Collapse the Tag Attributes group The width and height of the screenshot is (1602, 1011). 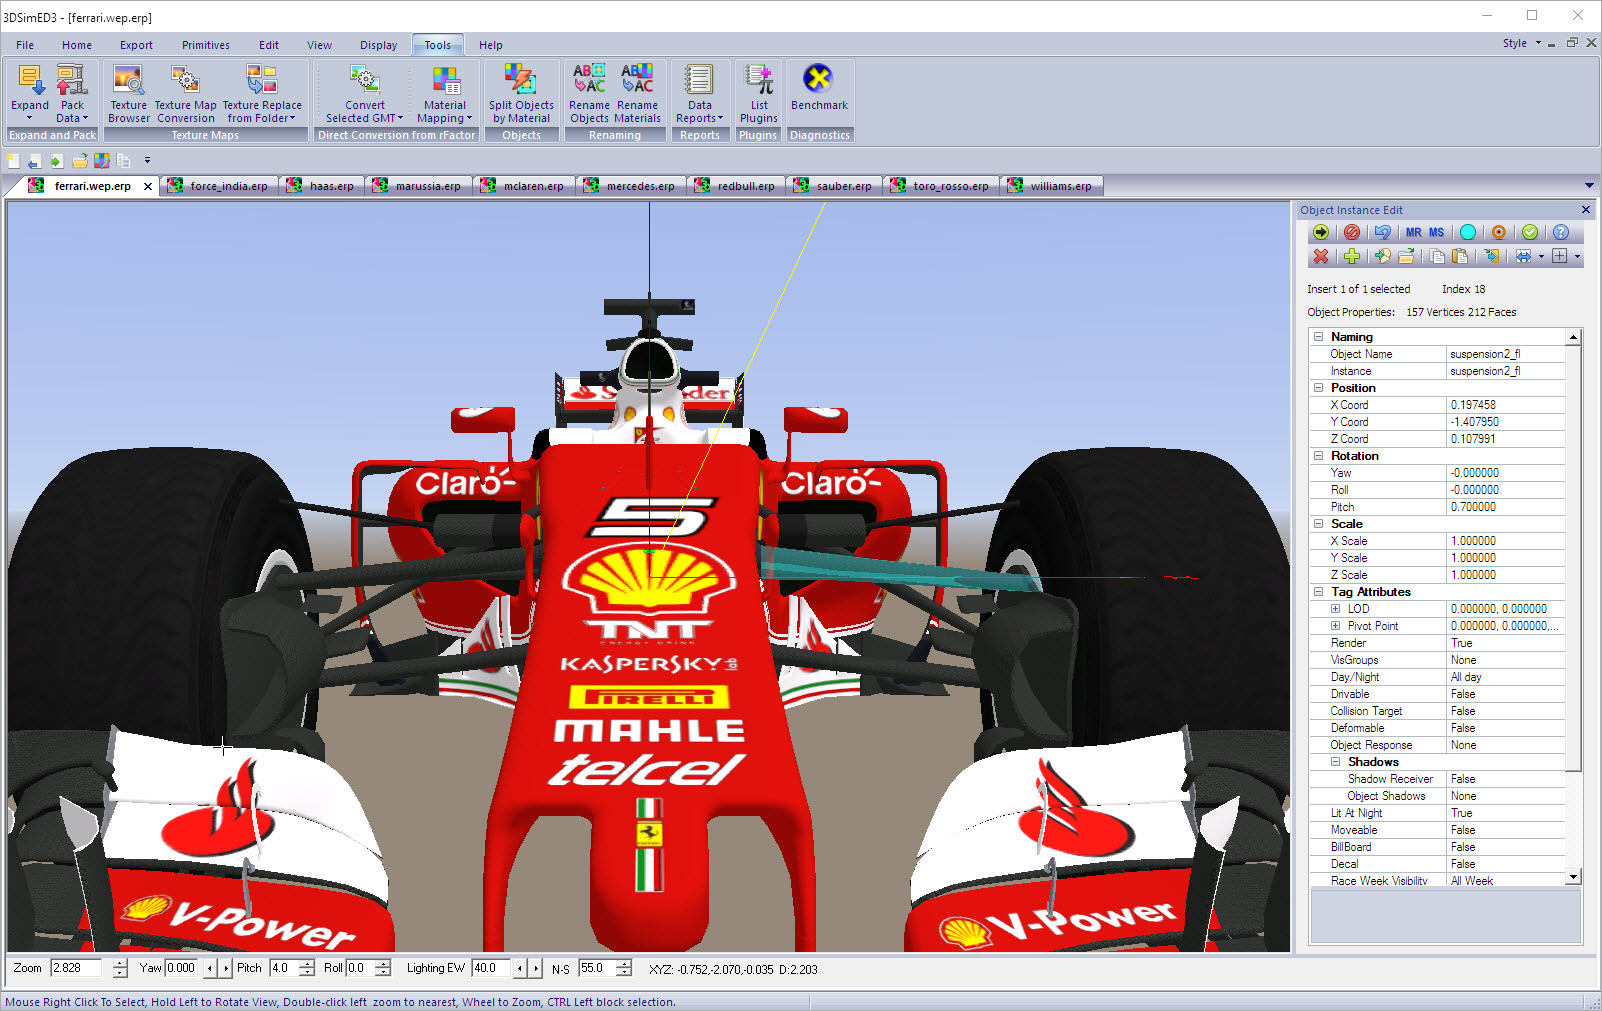click(1319, 592)
